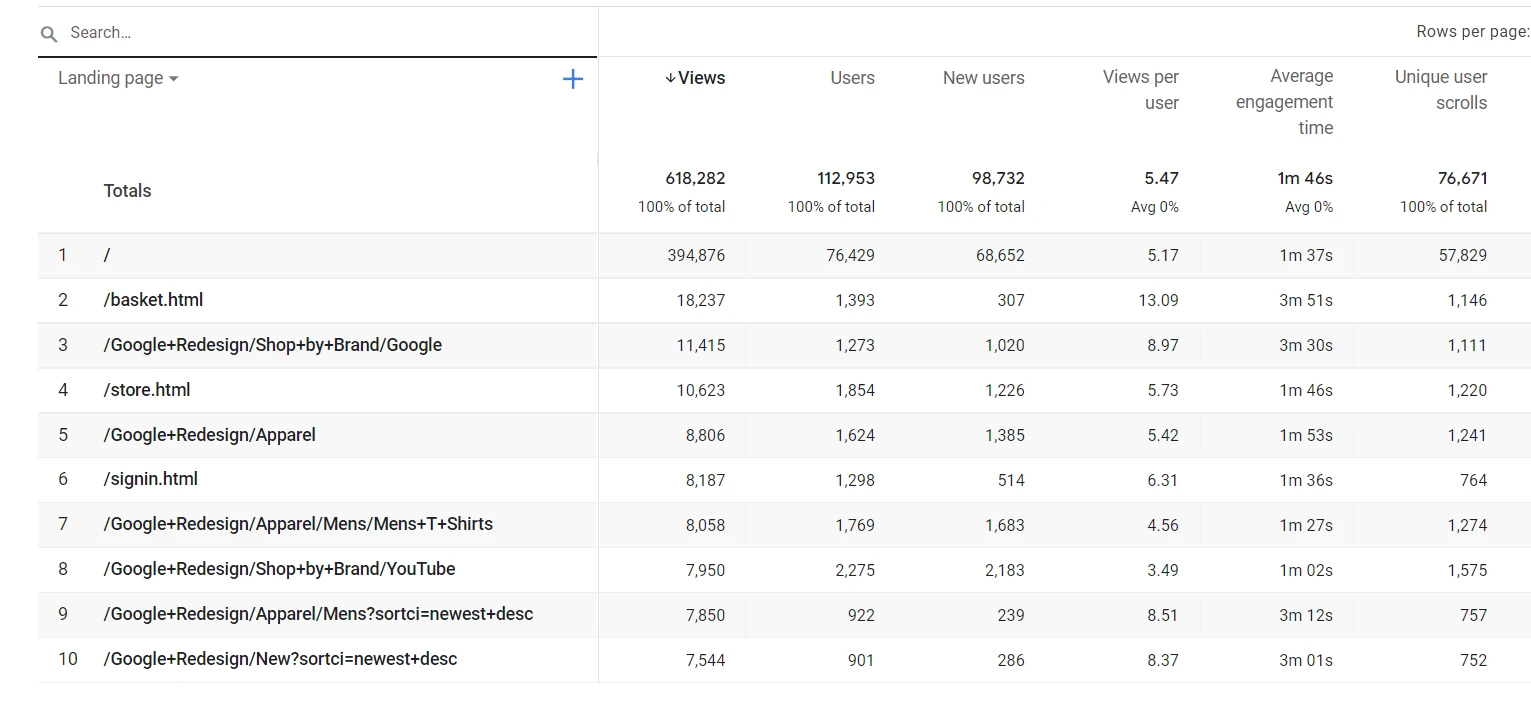Viewport: 1531px width, 708px height.
Task: Click views per user value 3.49
Action: click(x=1163, y=571)
